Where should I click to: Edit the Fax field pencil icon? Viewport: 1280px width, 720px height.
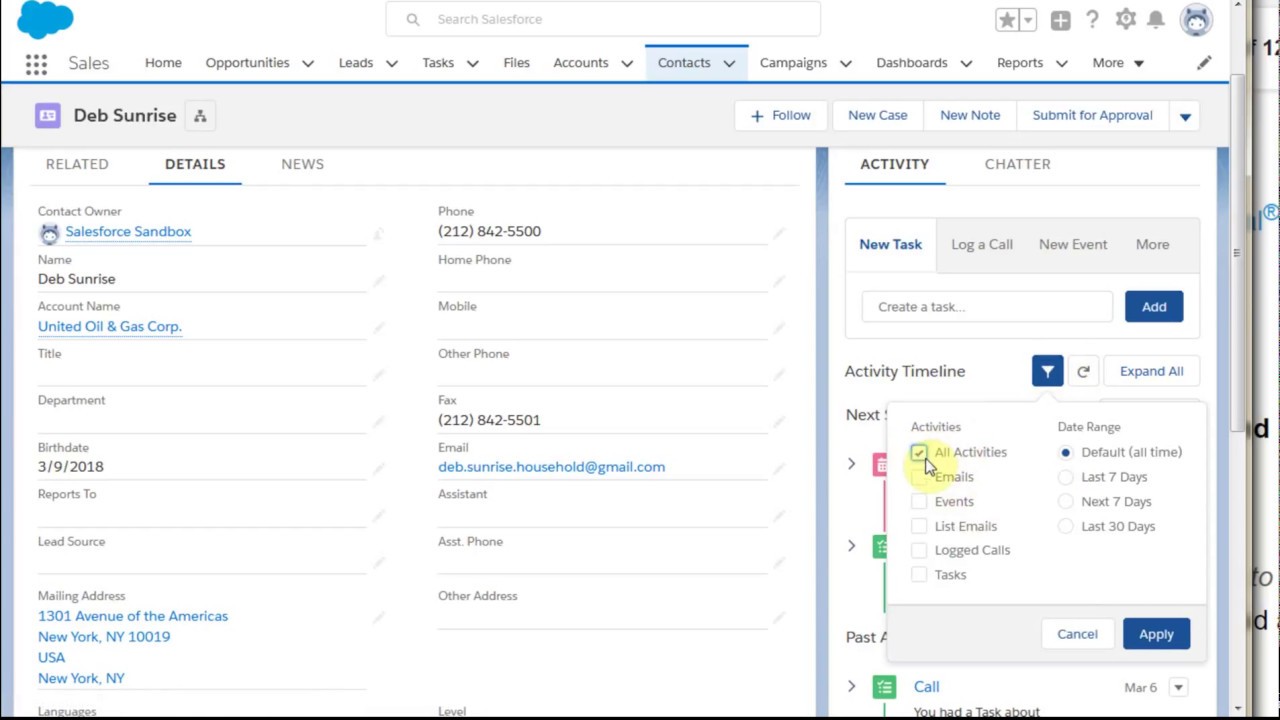click(778, 422)
